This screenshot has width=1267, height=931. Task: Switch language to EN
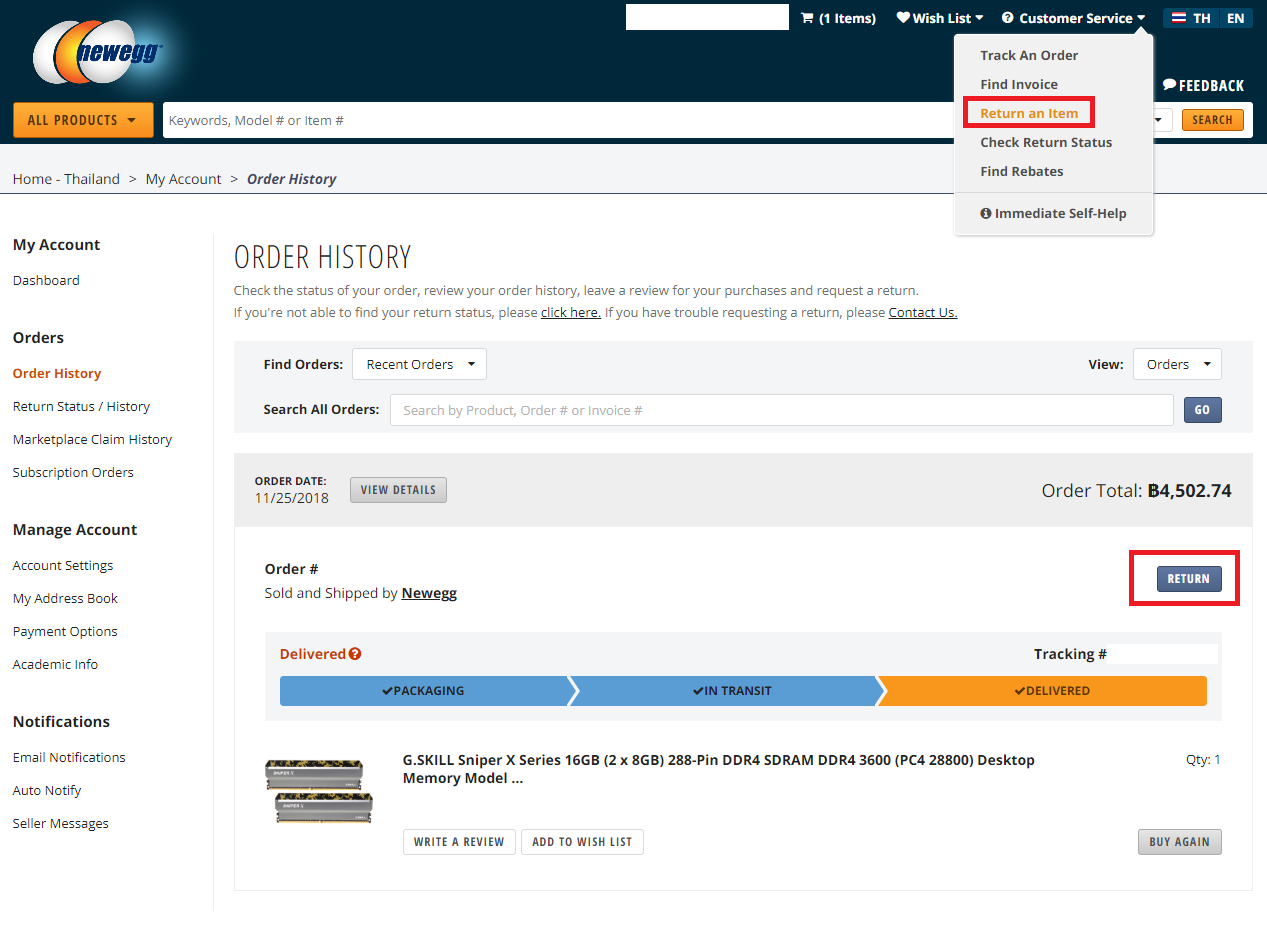tap(1236, 18)
